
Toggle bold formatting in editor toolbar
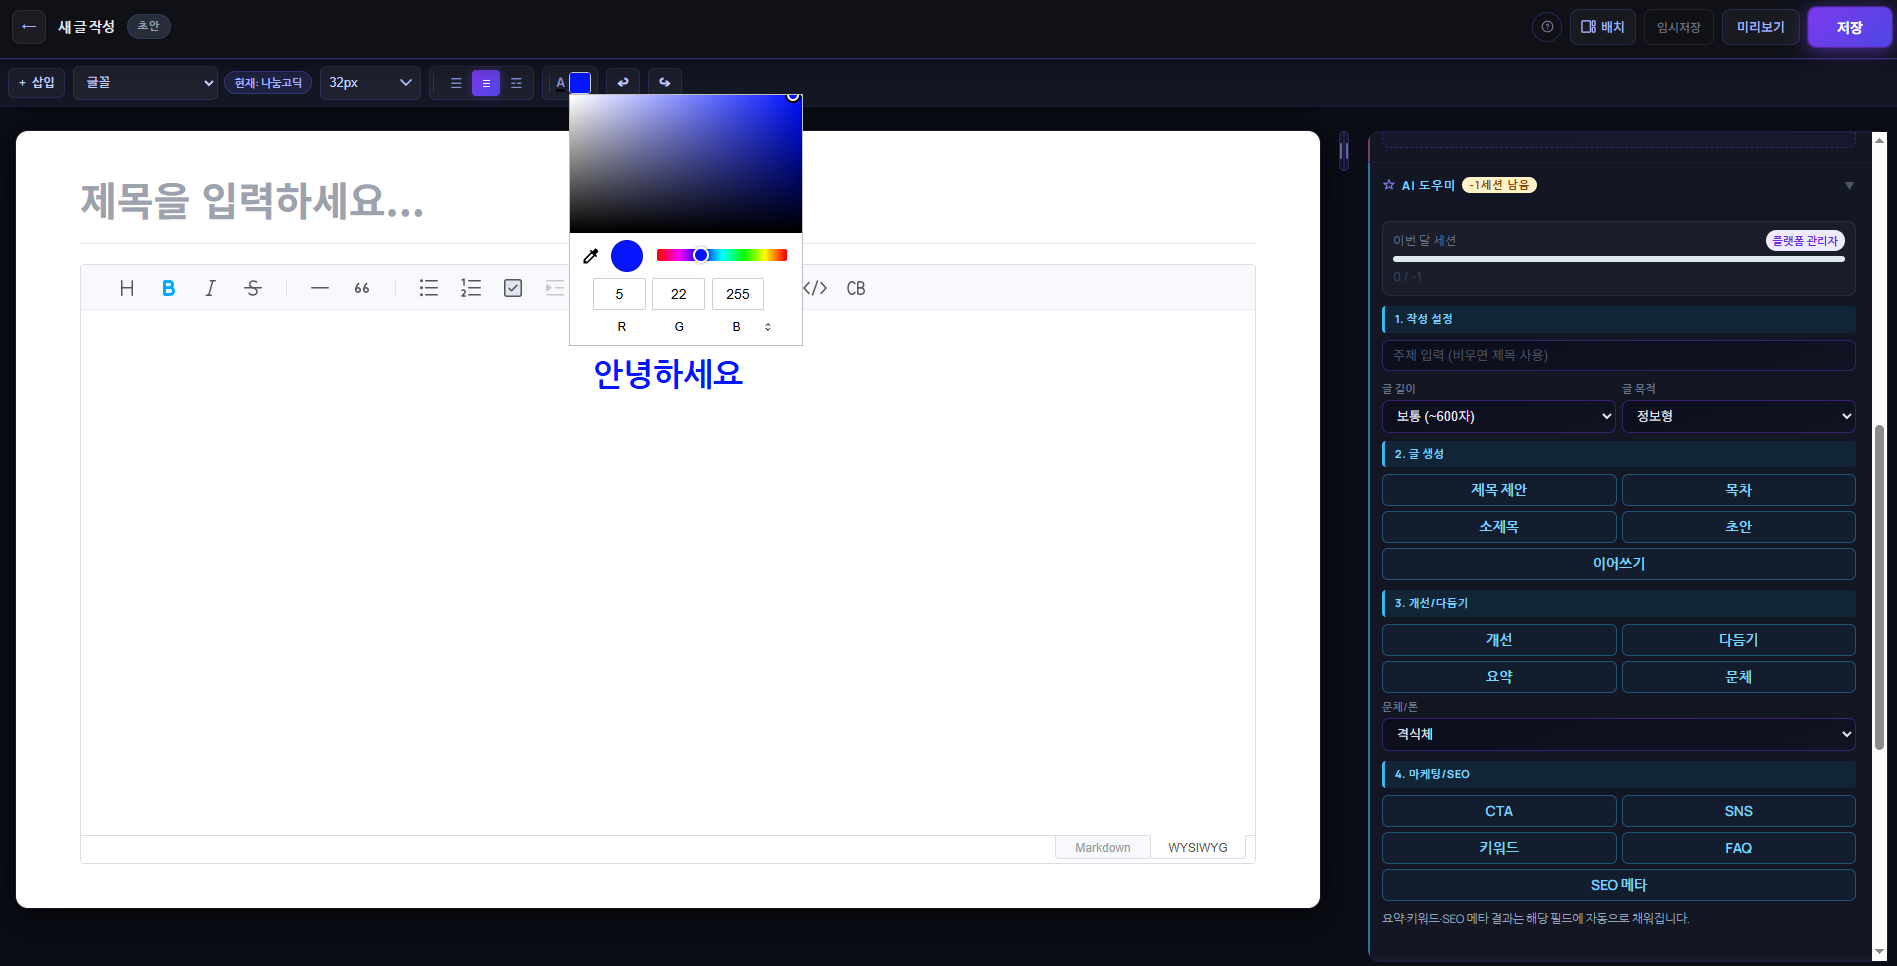pyautogui.click(x=168, y=288)
